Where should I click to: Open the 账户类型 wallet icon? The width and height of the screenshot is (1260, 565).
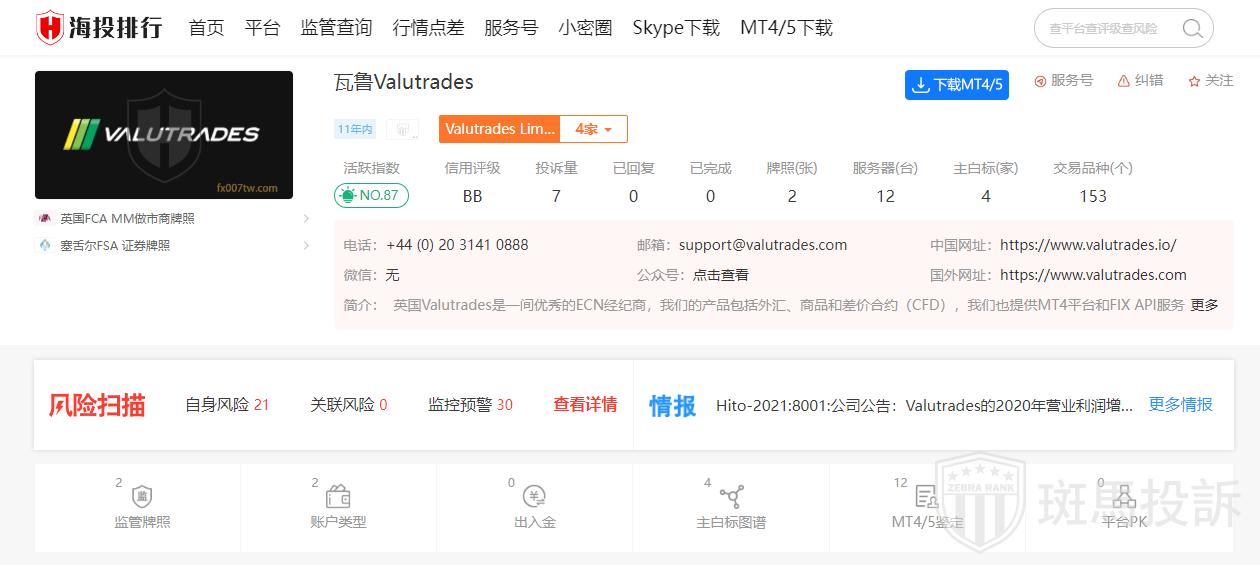(338, 497)
